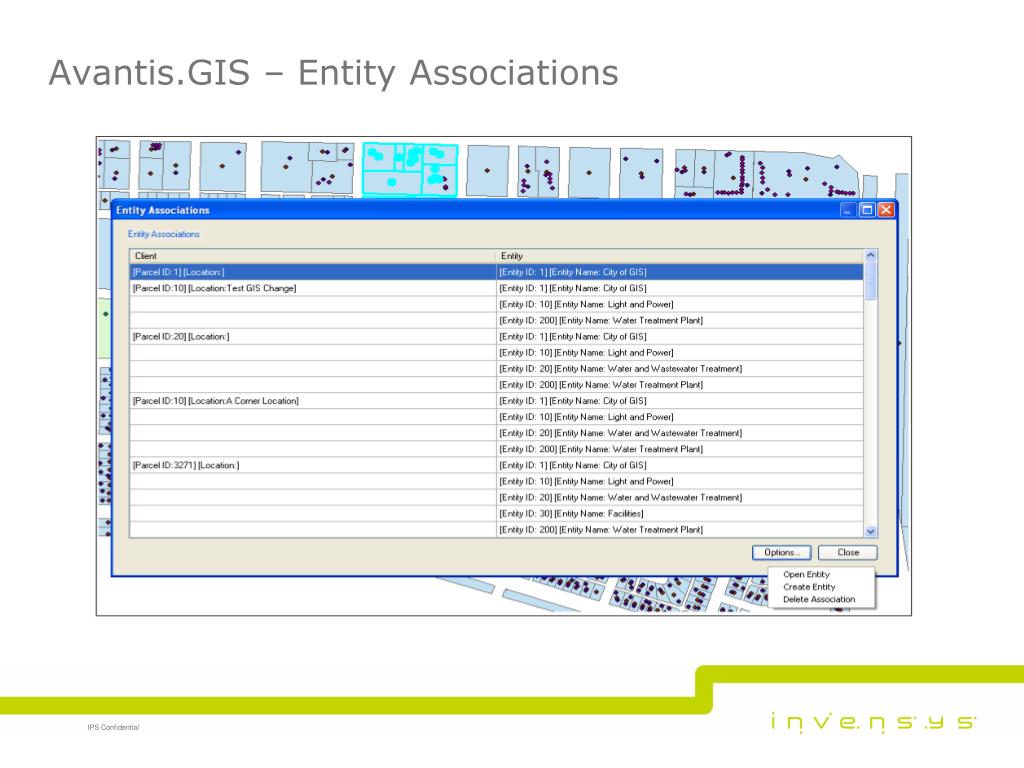
Task: Minimize the Entity Associations dialog
Action: [x=848, y=210]
